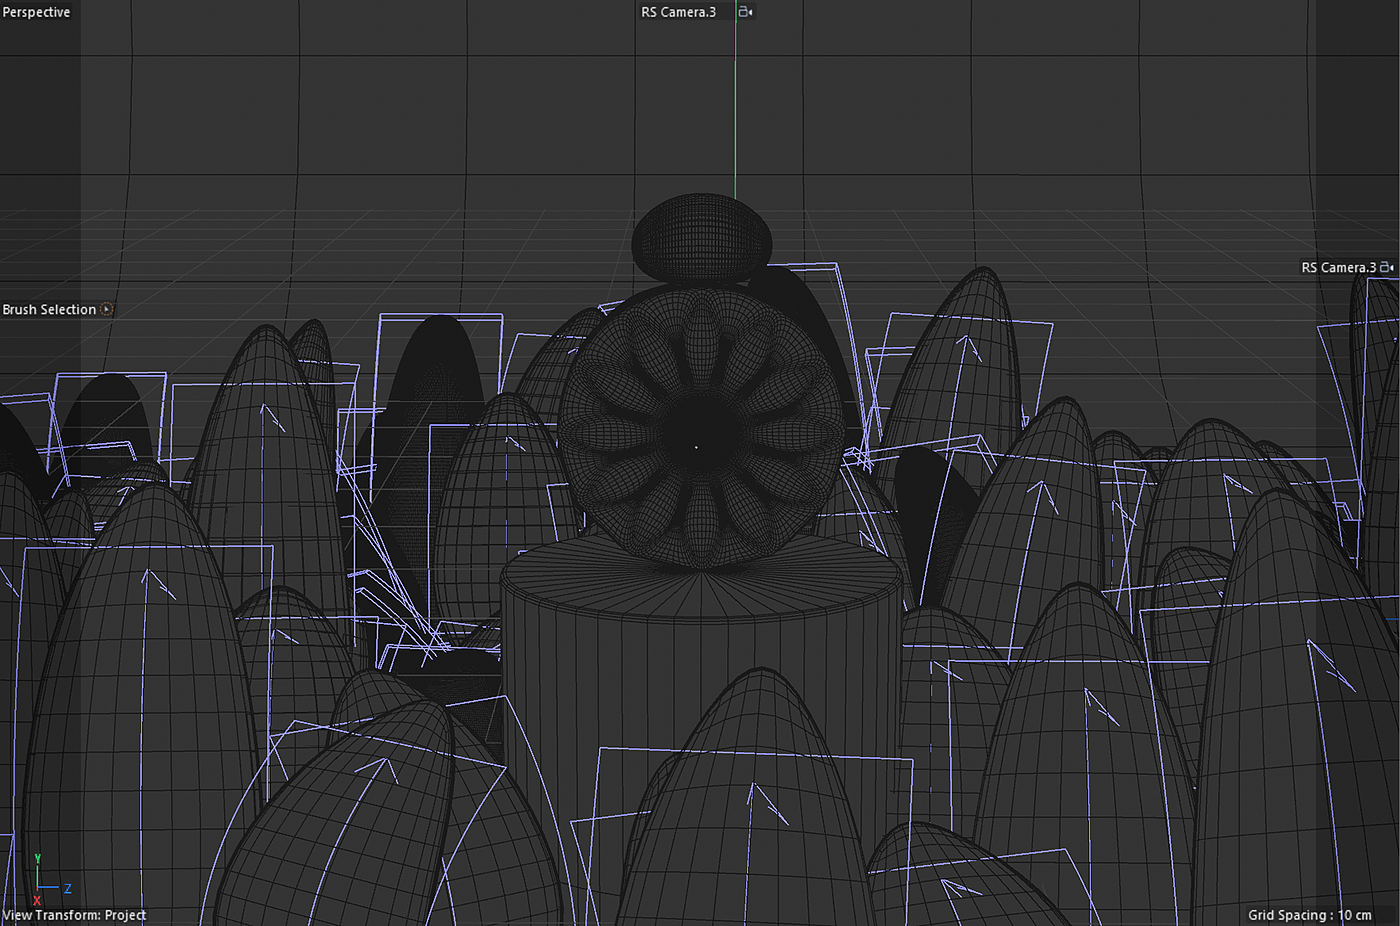Click the Brush Selection text label

(x=49, y=310)
